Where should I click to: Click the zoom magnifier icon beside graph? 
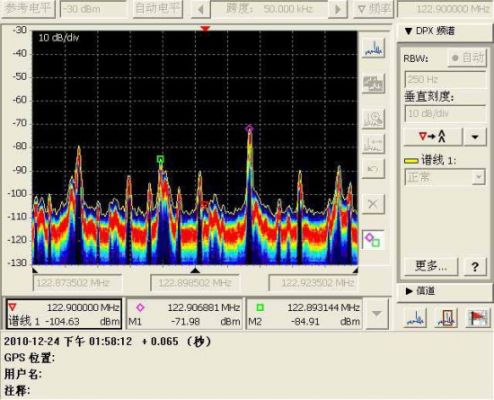click(373, 119)
